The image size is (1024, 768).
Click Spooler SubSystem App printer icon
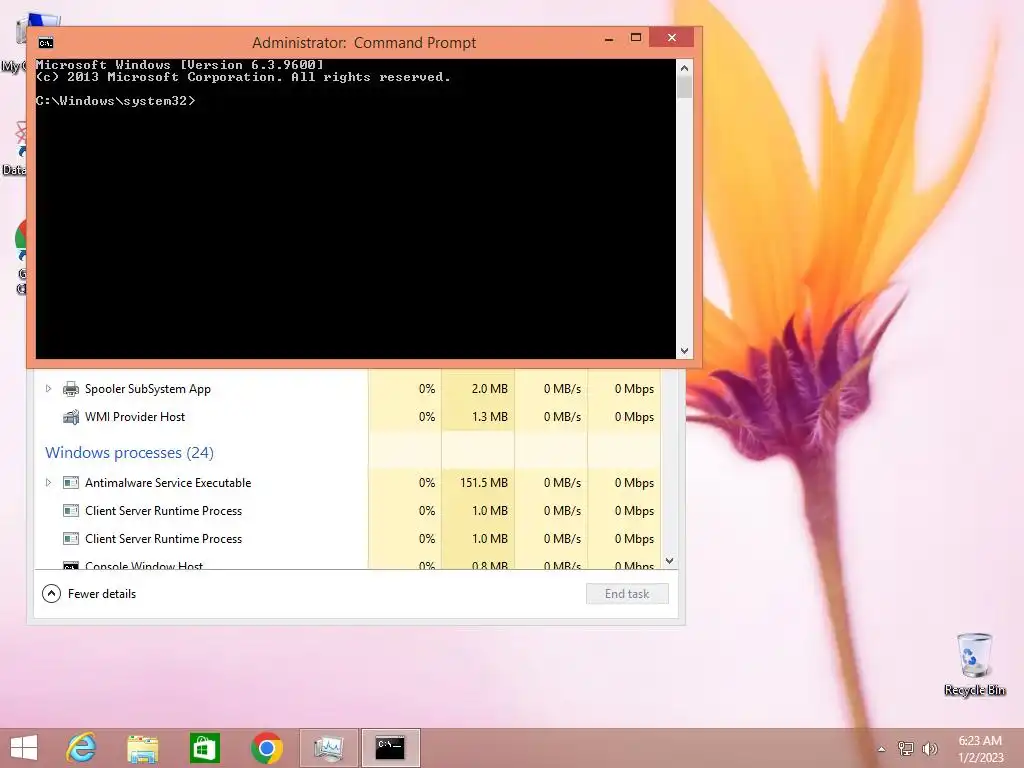click(71, 389)
